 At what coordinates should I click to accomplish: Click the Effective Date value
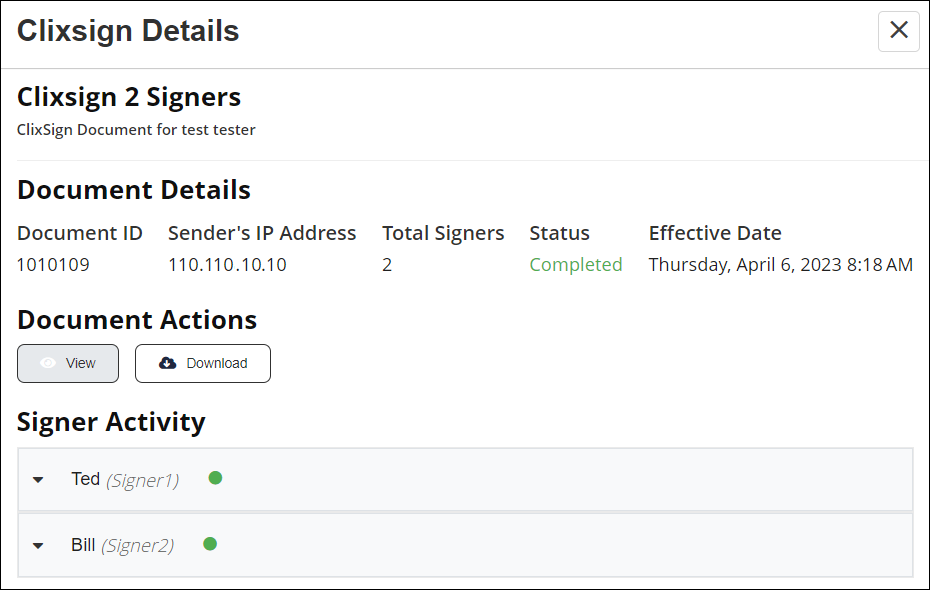[x=781, y=264]
